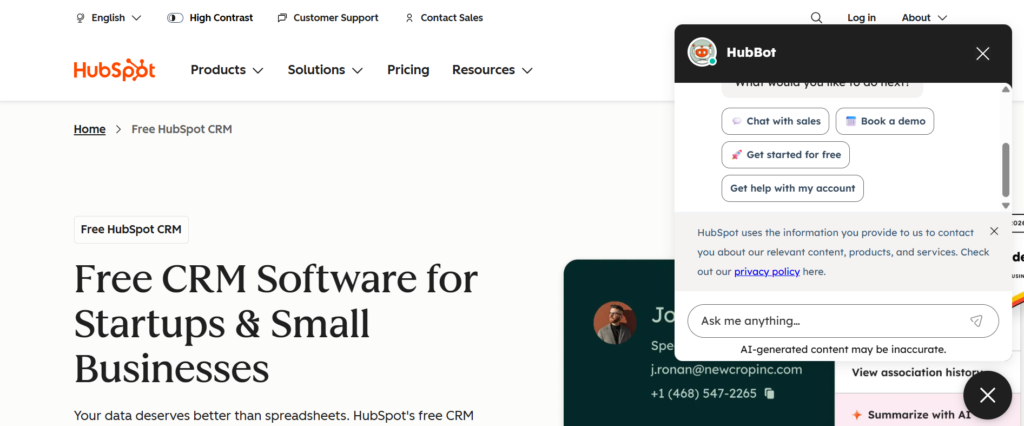Click the contact profile photo

click(x=614, y=323)
